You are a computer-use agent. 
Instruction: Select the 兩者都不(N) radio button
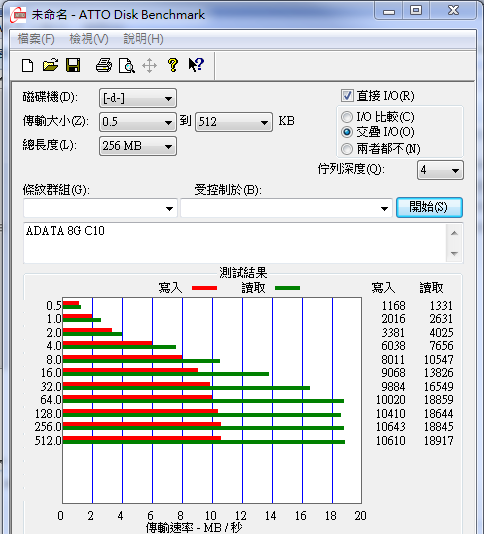347,149
